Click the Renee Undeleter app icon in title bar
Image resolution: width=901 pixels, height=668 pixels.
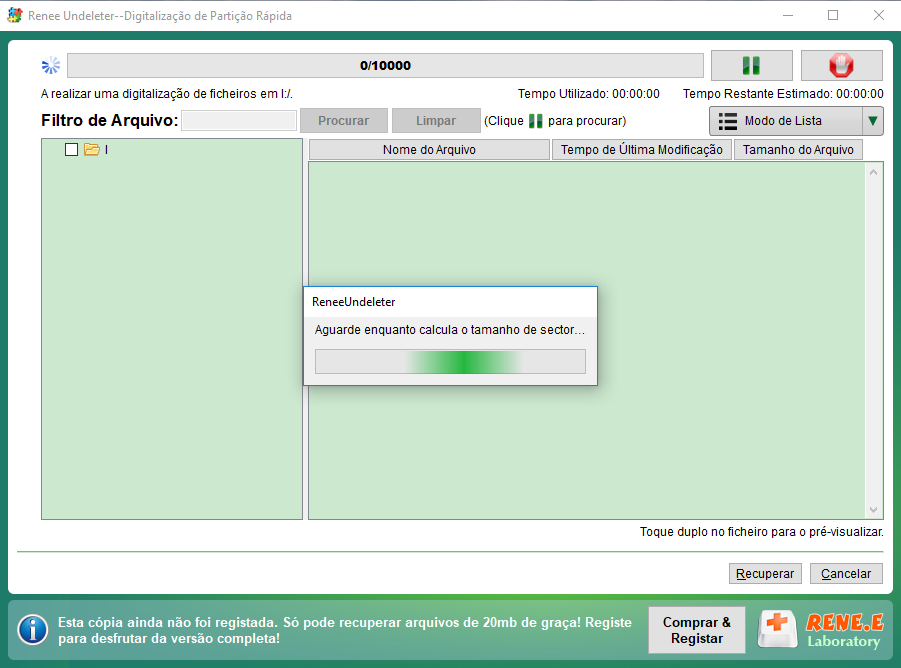[x=14, y=16]
